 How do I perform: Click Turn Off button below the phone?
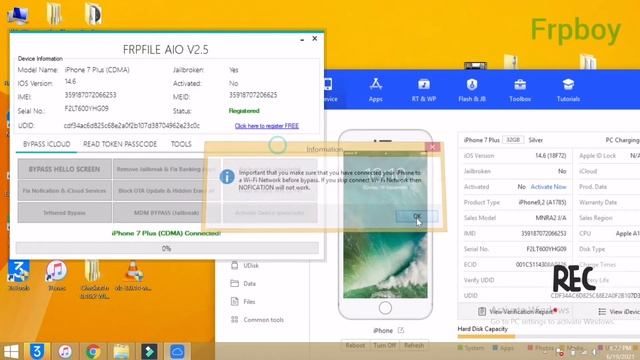(x=384, y=345)
